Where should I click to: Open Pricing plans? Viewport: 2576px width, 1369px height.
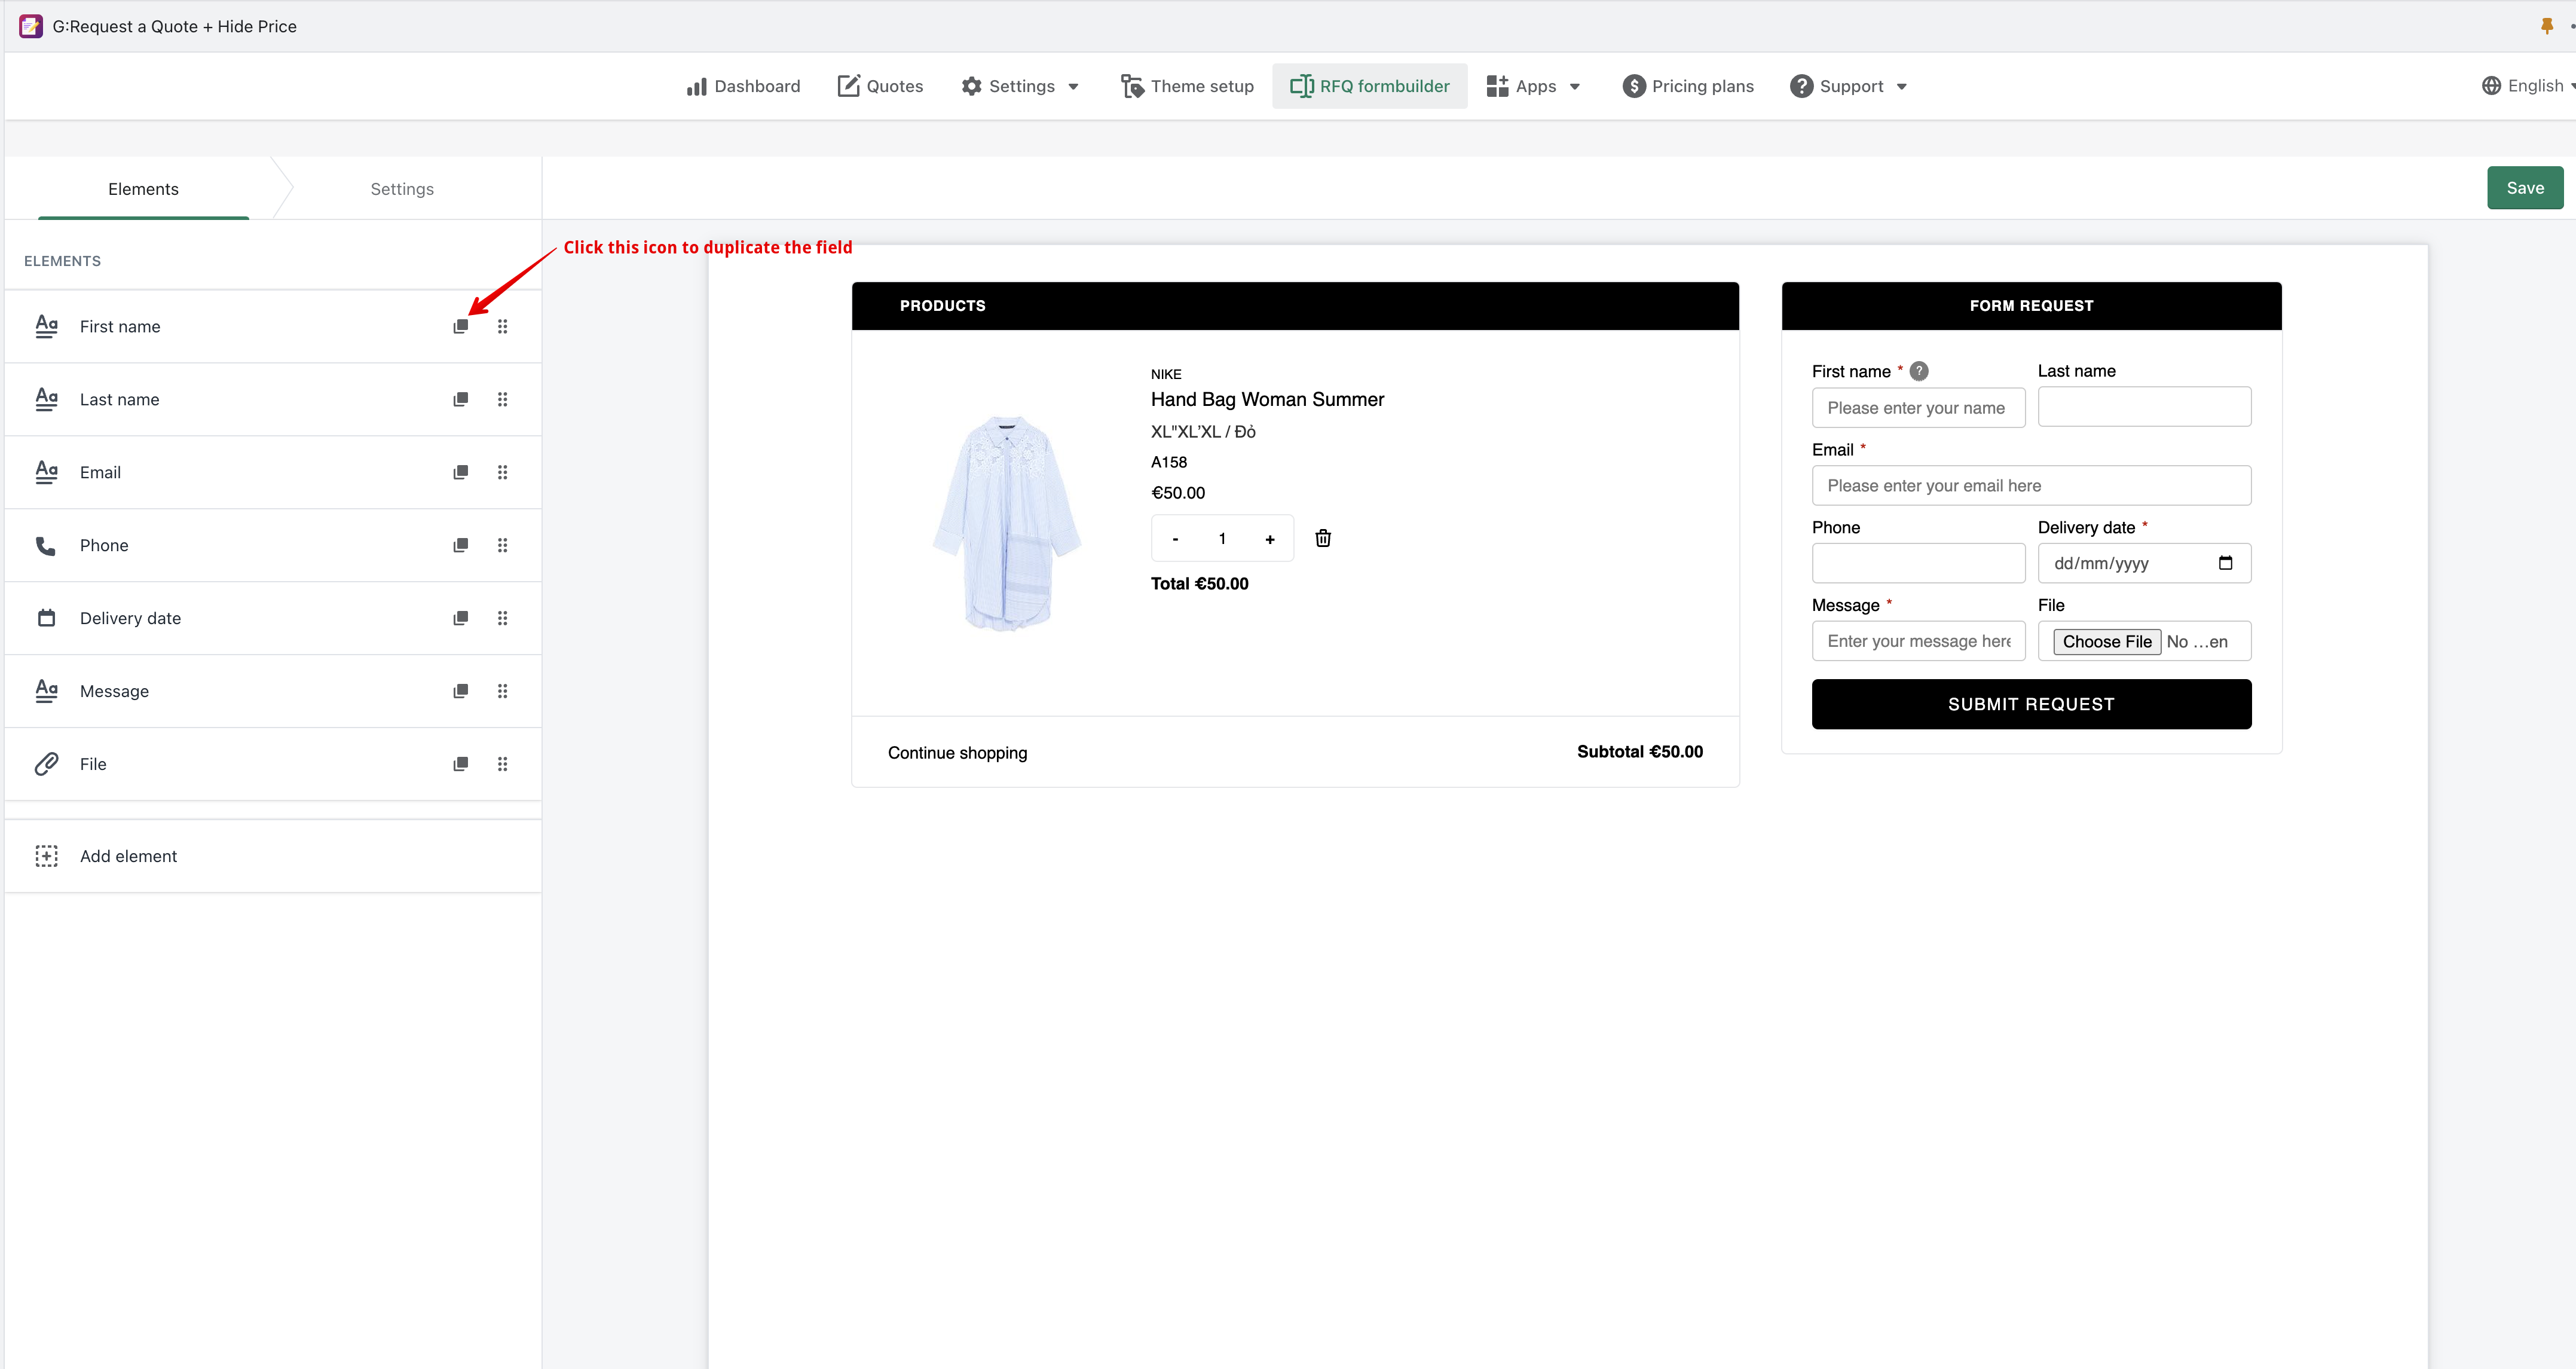pyautogui.click(x=1688, y=86)
